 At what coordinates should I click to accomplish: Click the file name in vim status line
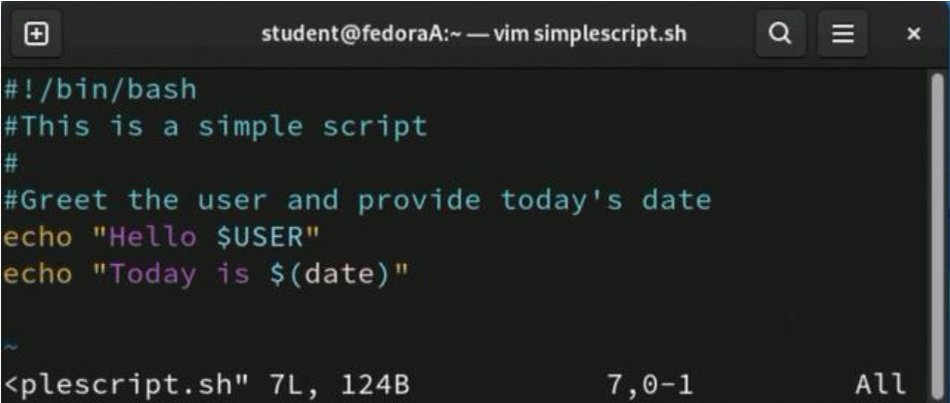coord(125,383)
